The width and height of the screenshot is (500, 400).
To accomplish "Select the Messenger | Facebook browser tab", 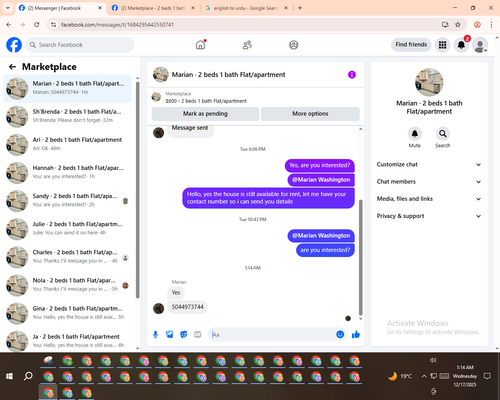I will click(60, 8).
